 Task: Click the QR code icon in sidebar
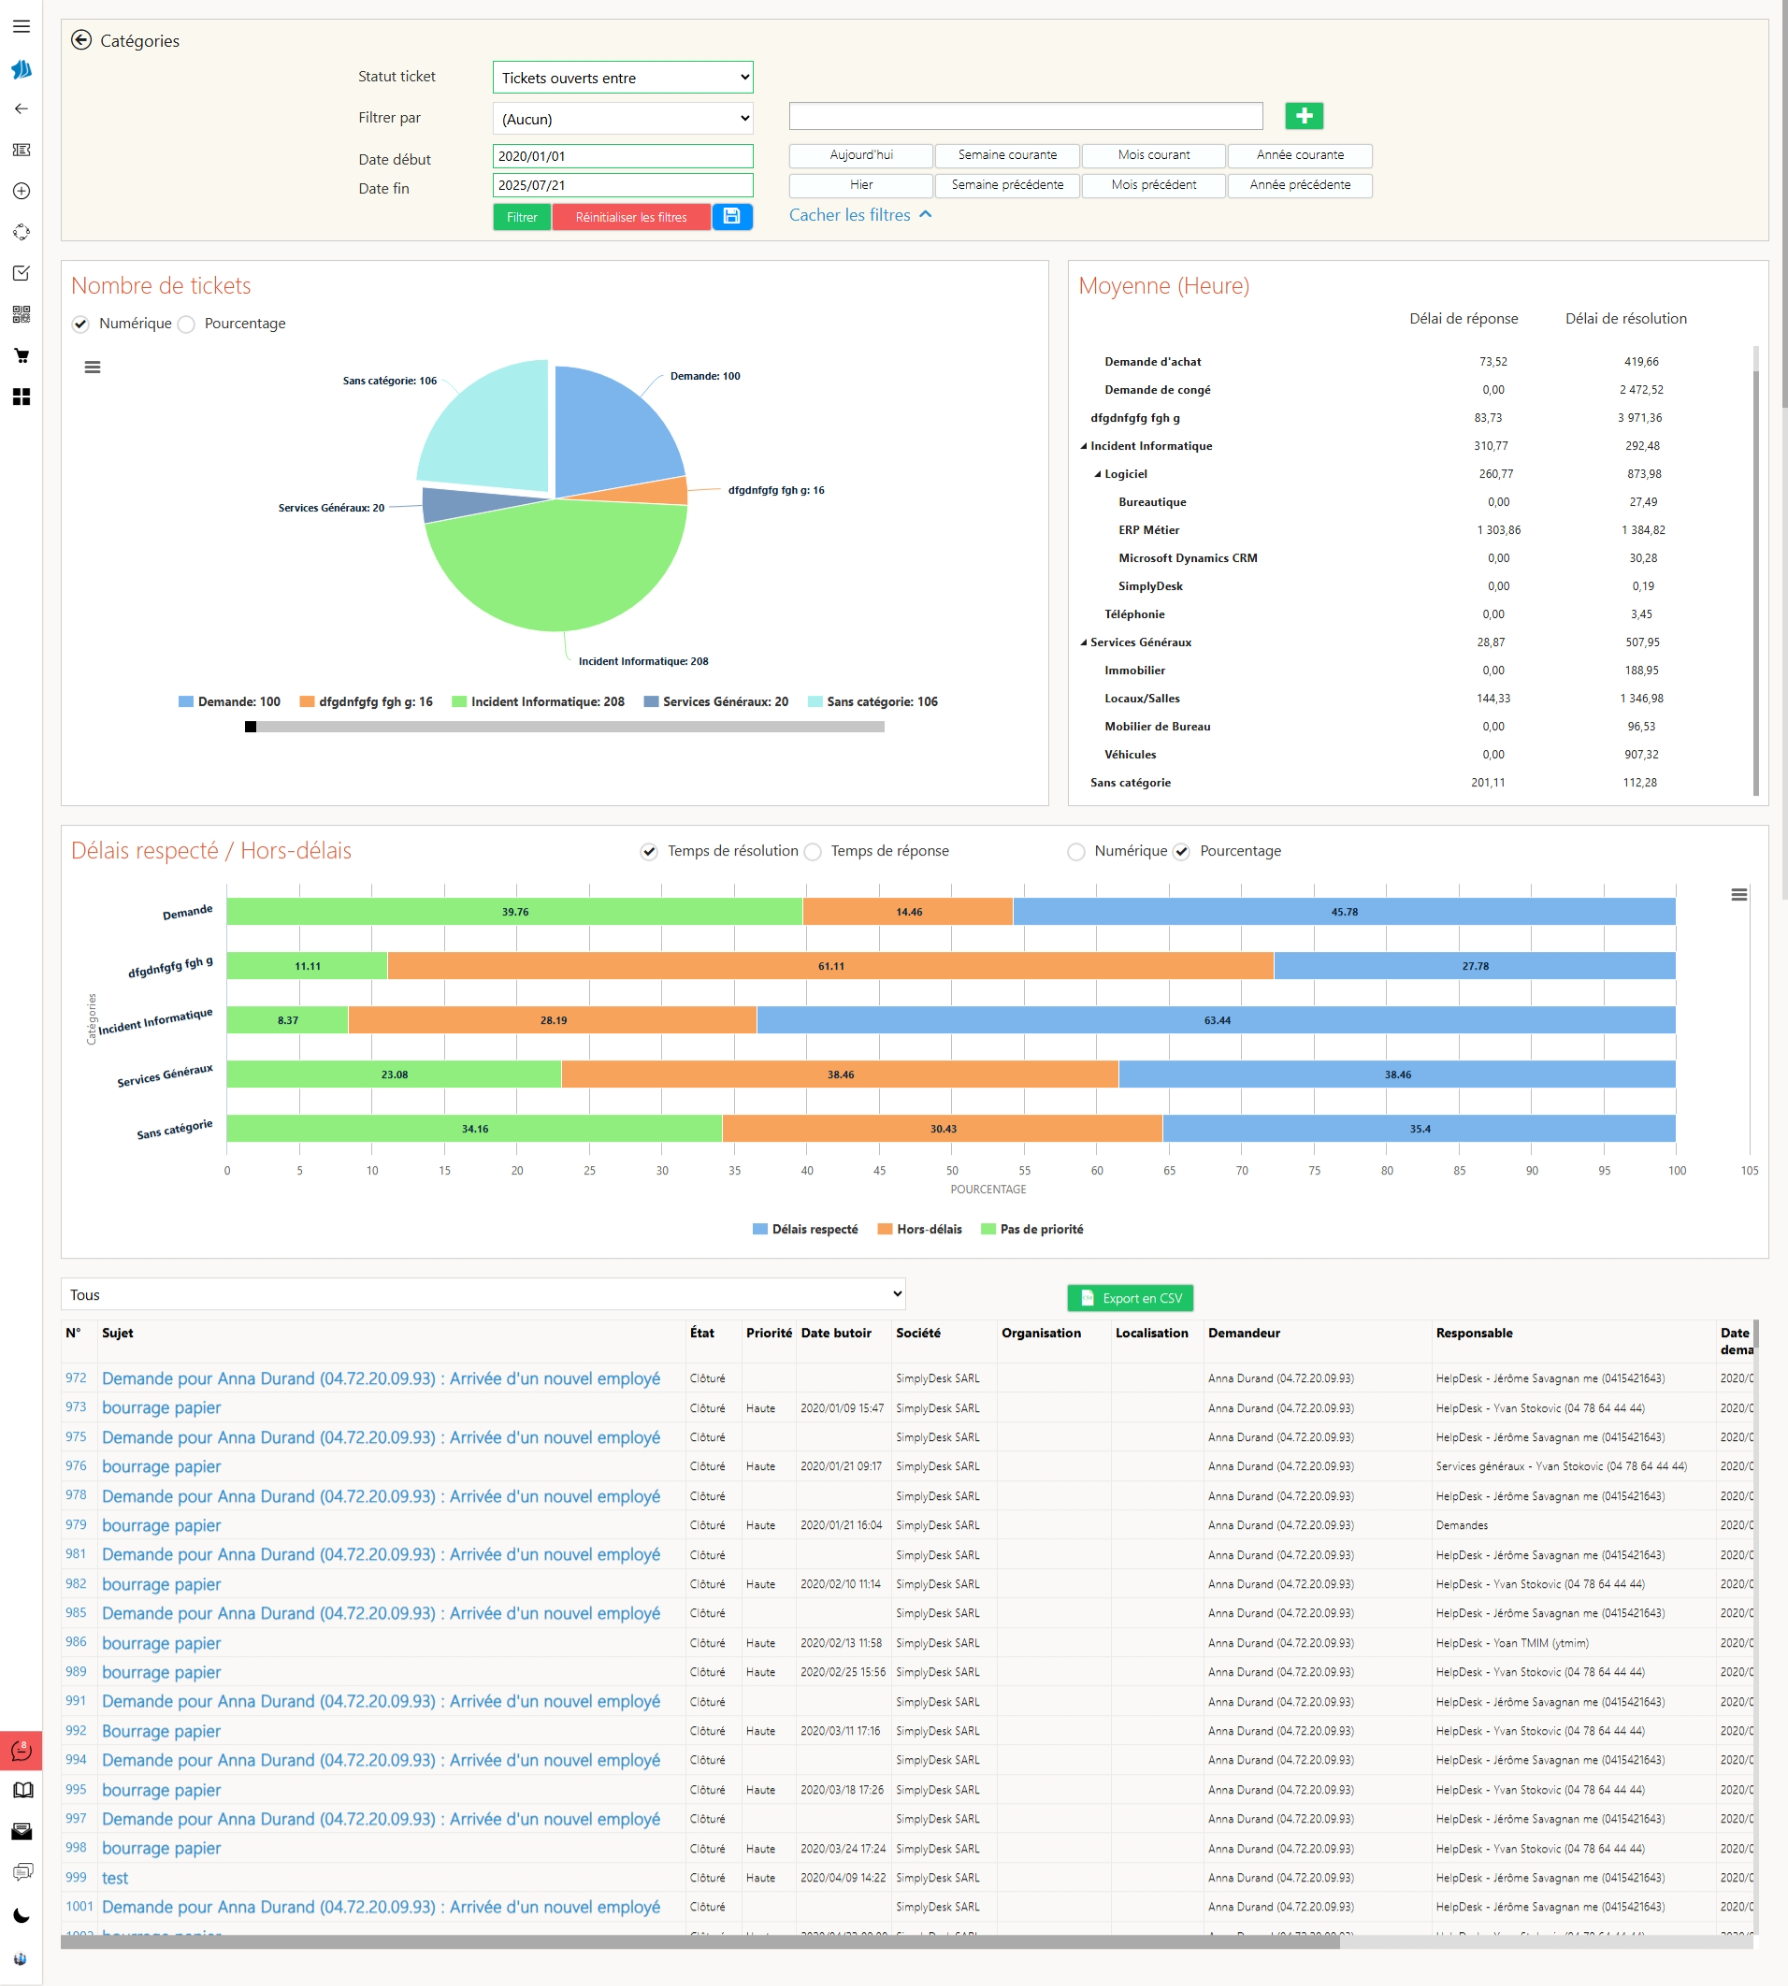point(21,314)
